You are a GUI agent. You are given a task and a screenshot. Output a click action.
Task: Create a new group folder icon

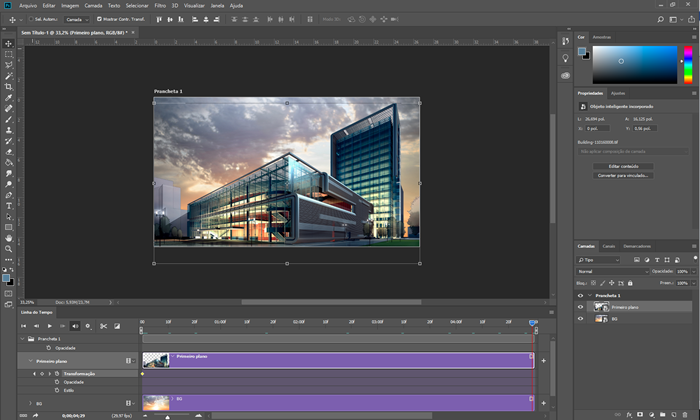click(x=662, y=415)
